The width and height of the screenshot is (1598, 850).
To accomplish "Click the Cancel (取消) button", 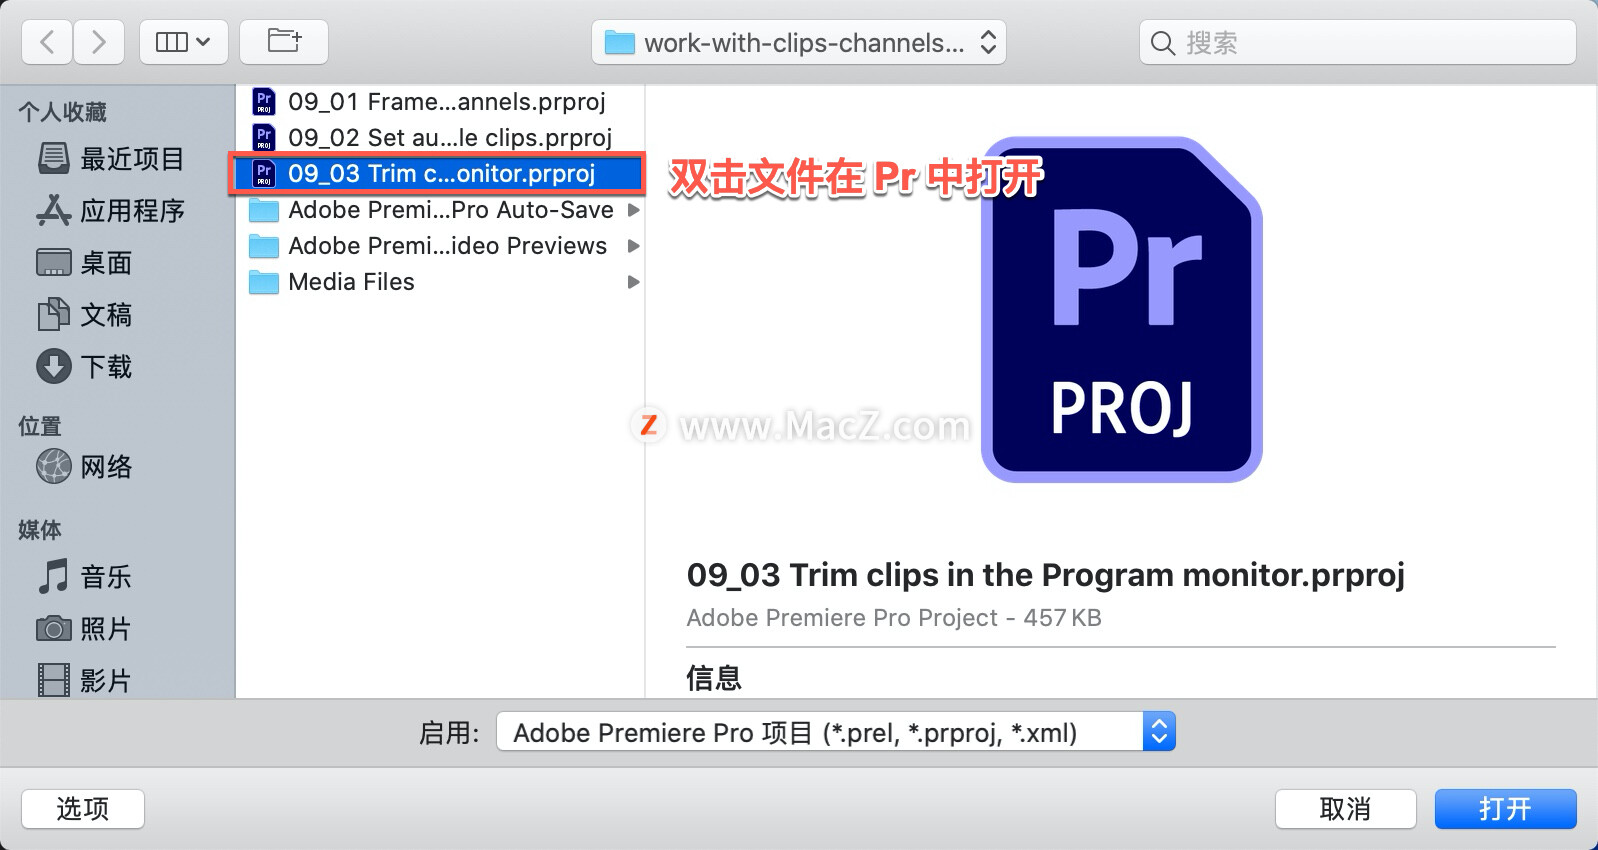I will [x=1345, y=809].
